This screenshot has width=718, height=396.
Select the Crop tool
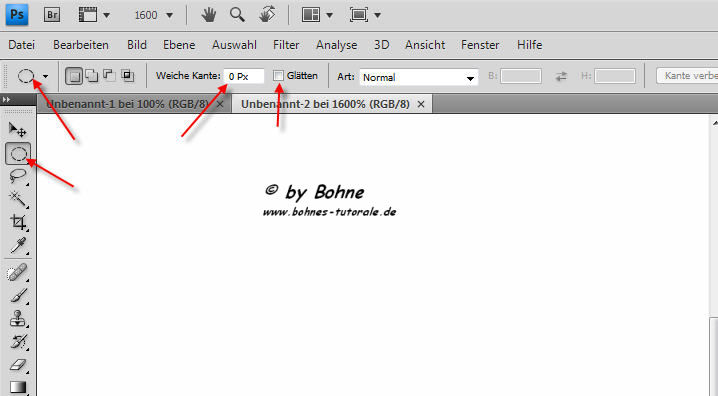pos(18,222)
